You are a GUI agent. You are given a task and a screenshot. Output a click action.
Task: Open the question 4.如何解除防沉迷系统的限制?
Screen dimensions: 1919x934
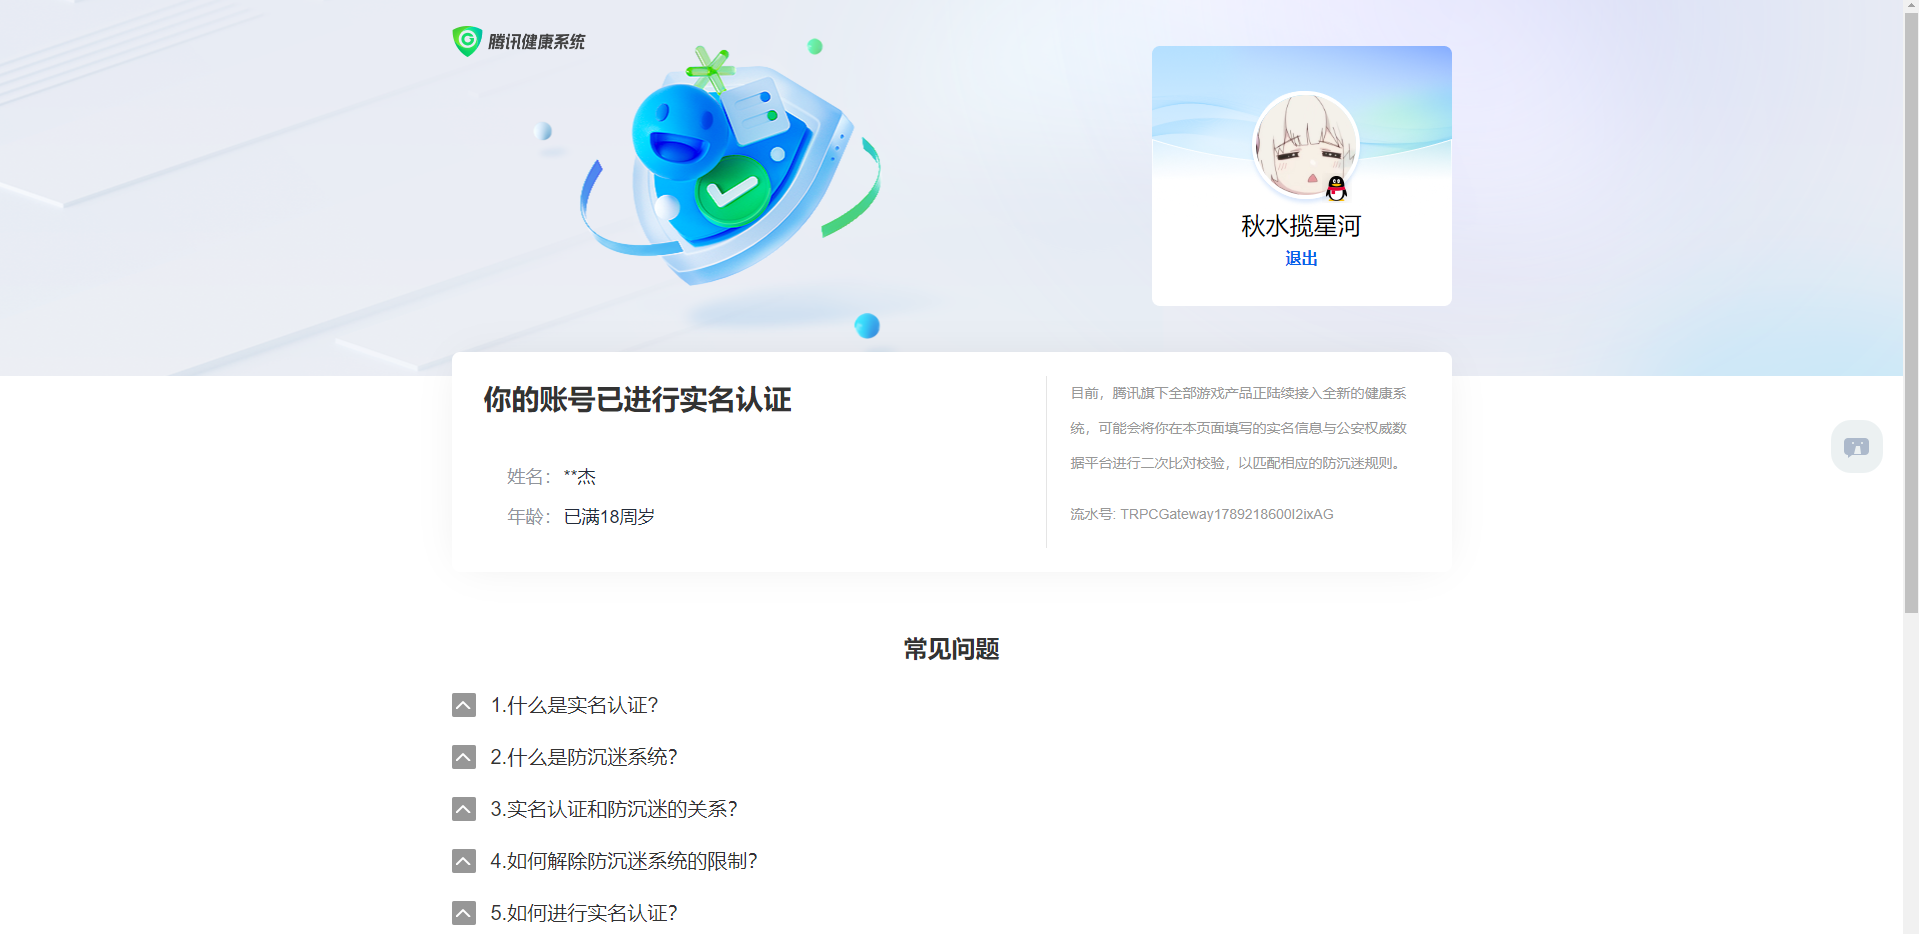[624, 861]
